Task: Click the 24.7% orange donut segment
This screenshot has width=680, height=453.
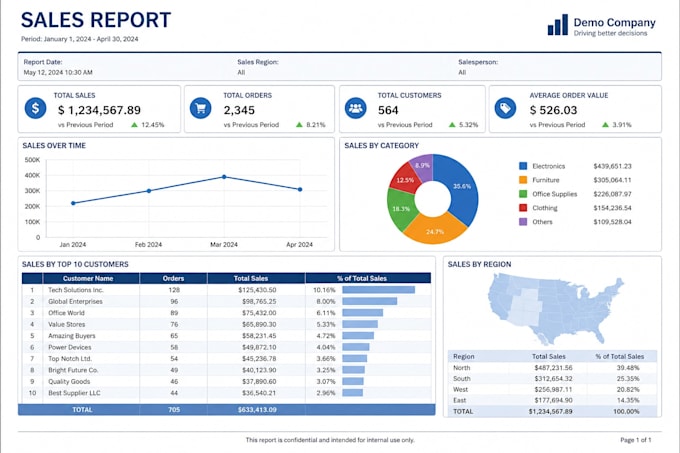Action: pos(435,231)
